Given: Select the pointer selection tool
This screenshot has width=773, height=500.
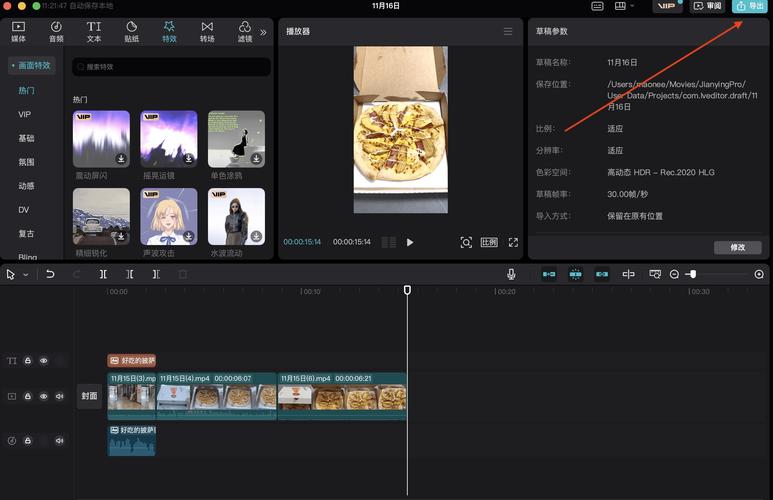Looking at the screenshot, I should click(x=11, y=275).
